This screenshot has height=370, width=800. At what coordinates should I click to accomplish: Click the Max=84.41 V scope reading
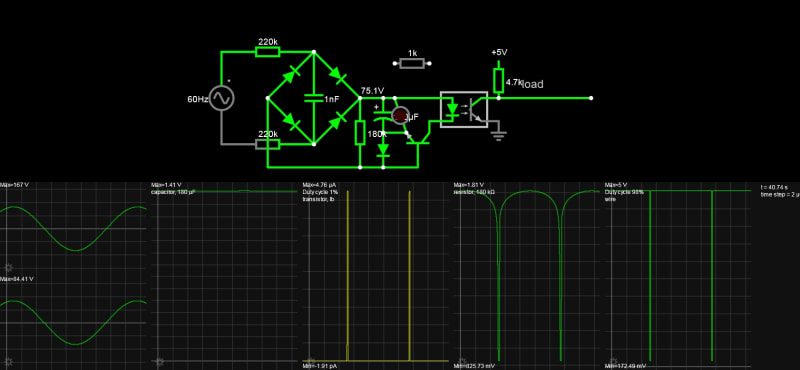click(16, 279)
